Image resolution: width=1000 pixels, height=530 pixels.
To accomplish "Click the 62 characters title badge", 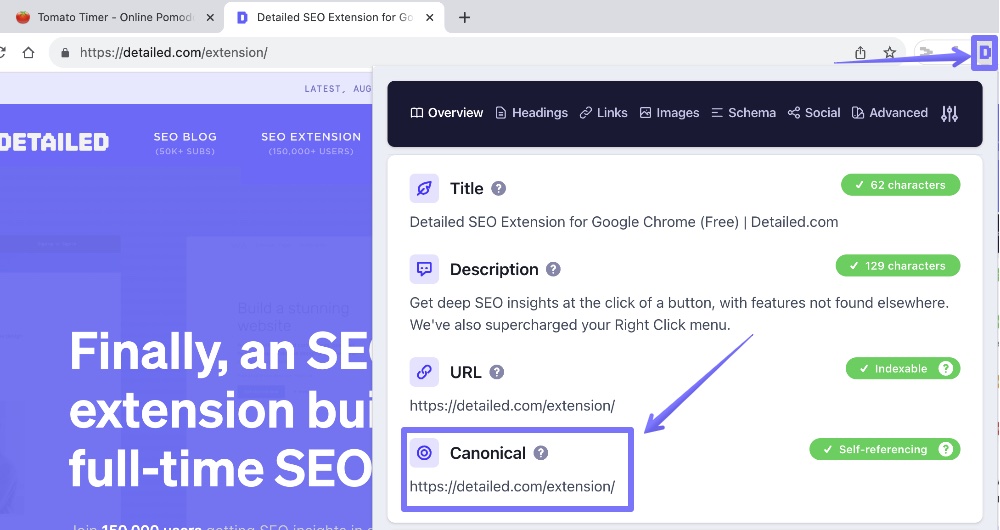I will point(900,185).
